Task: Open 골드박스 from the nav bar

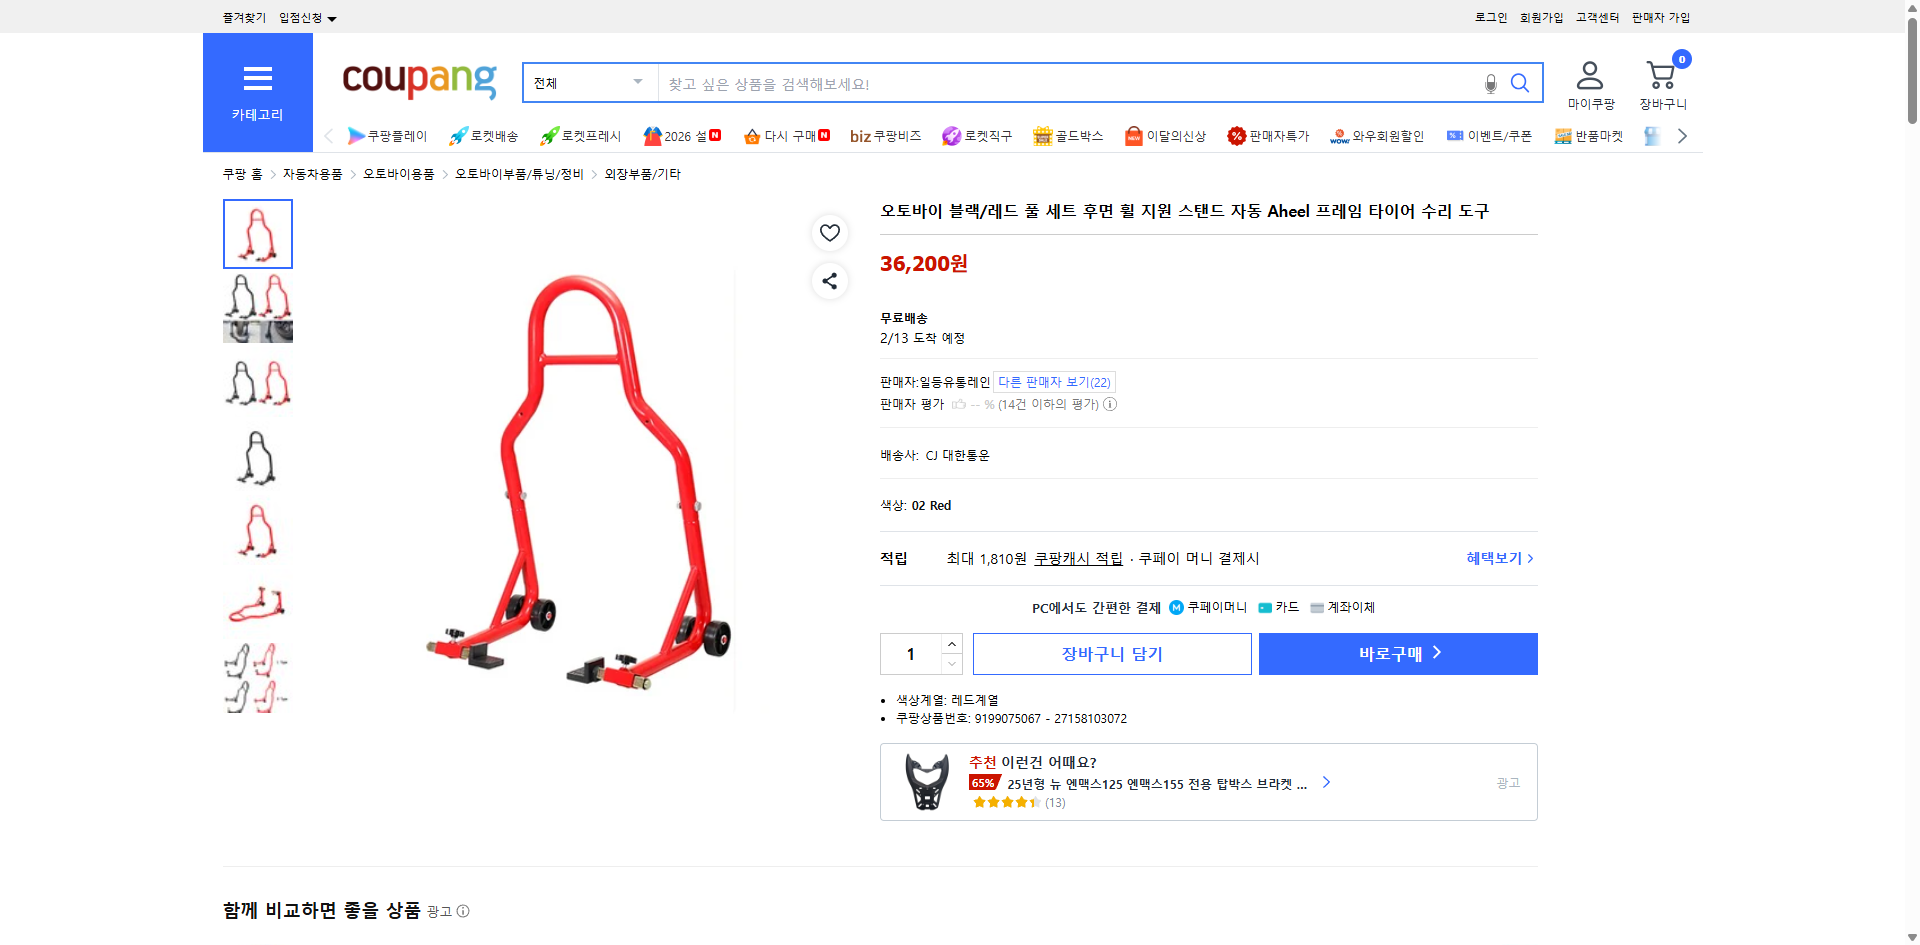Action: (1068, 136)
